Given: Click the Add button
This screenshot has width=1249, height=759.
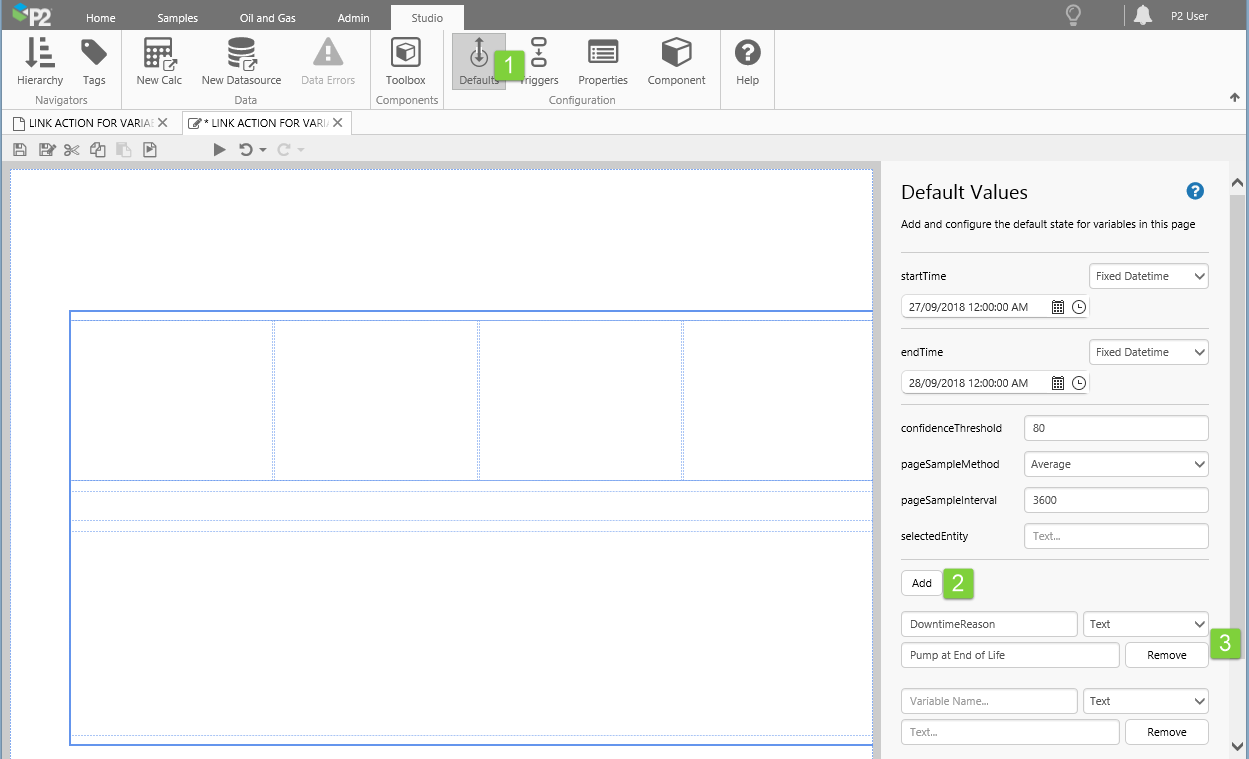Looking at the screenshot, I should [x=921, y=583].
